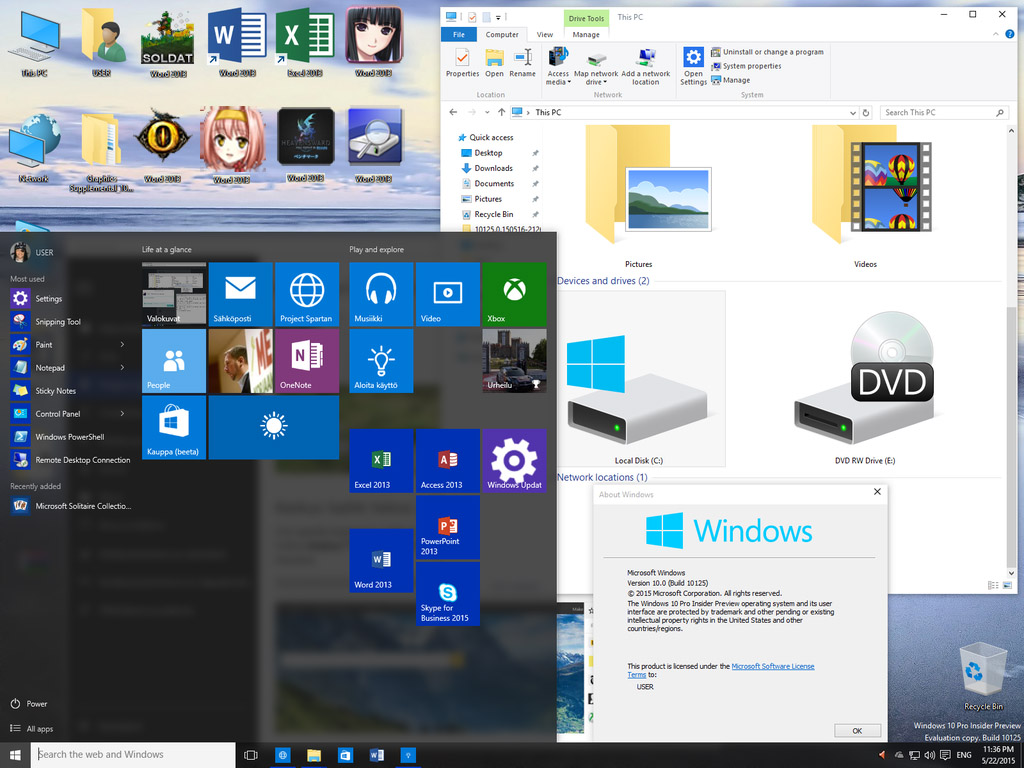The image size is (1024, 768).
Task: Launch Remote Desktop Connection
Action: pyautogui.click(x=71, y=460)
